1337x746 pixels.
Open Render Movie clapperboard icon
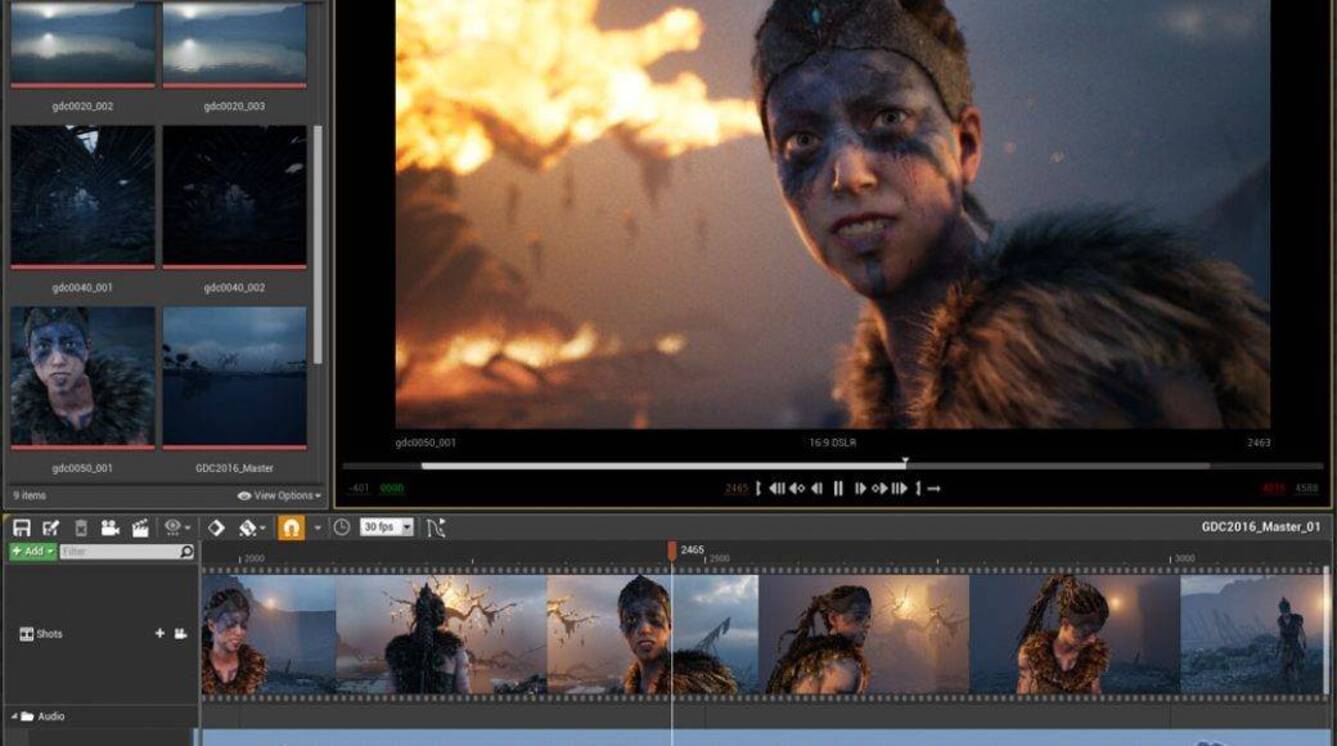point(140,527)
